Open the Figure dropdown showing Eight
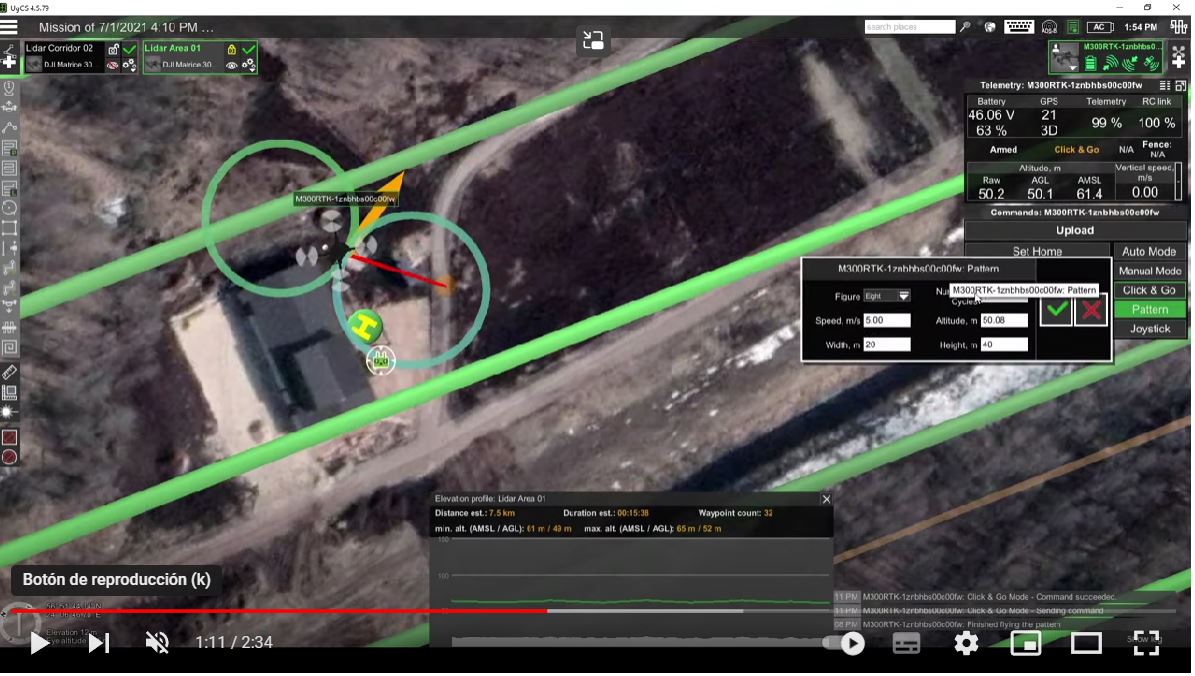Screen dimensions: 1195x676 [x=886, y=296]
